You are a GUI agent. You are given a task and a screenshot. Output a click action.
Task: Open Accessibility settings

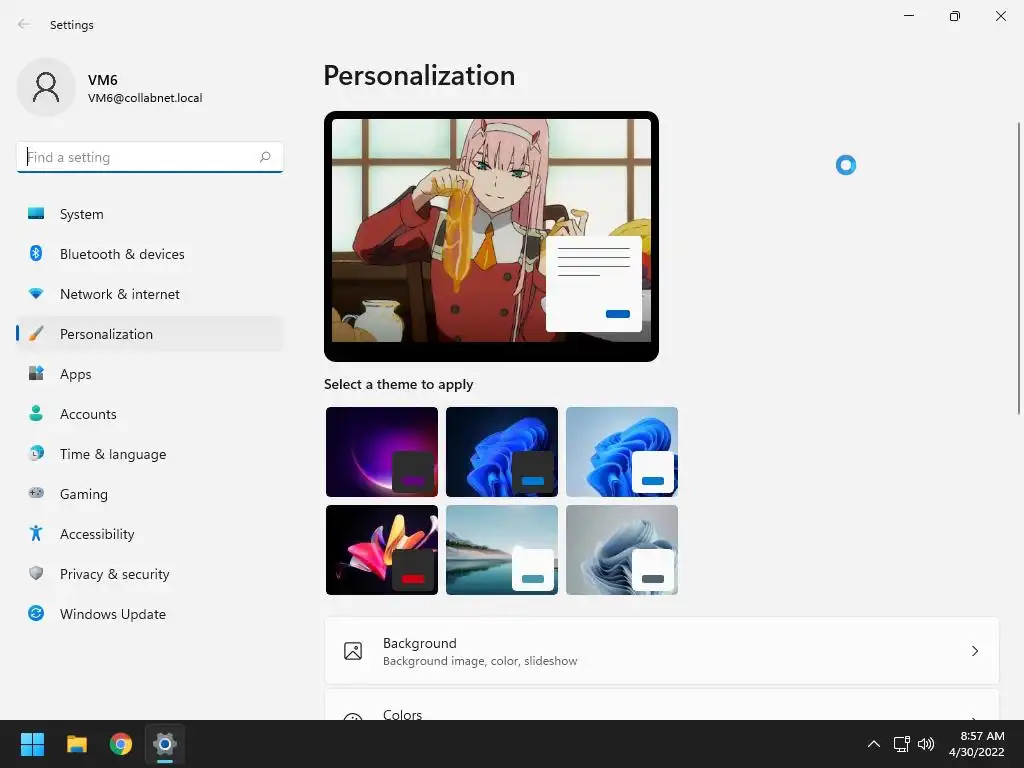tap(150, 534)
